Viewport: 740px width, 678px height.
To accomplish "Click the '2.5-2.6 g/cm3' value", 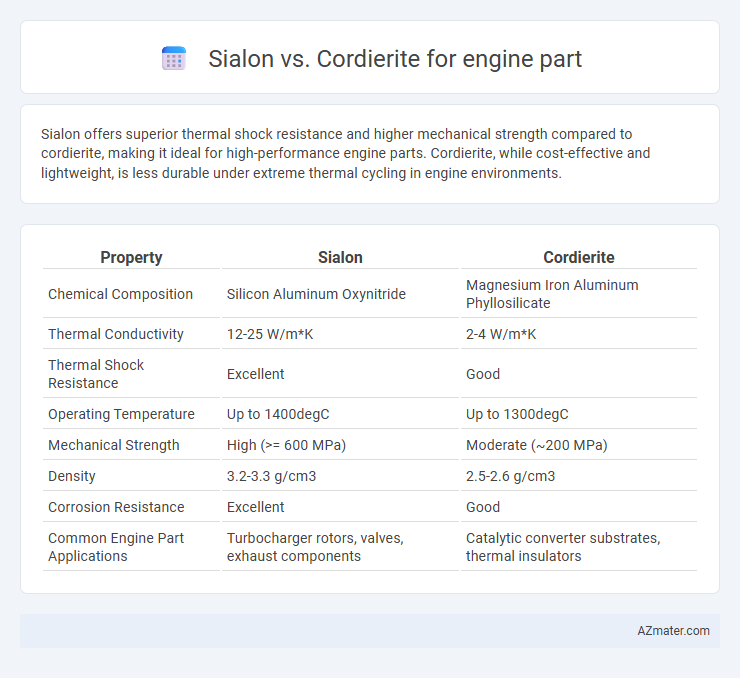I will point(511,476).
